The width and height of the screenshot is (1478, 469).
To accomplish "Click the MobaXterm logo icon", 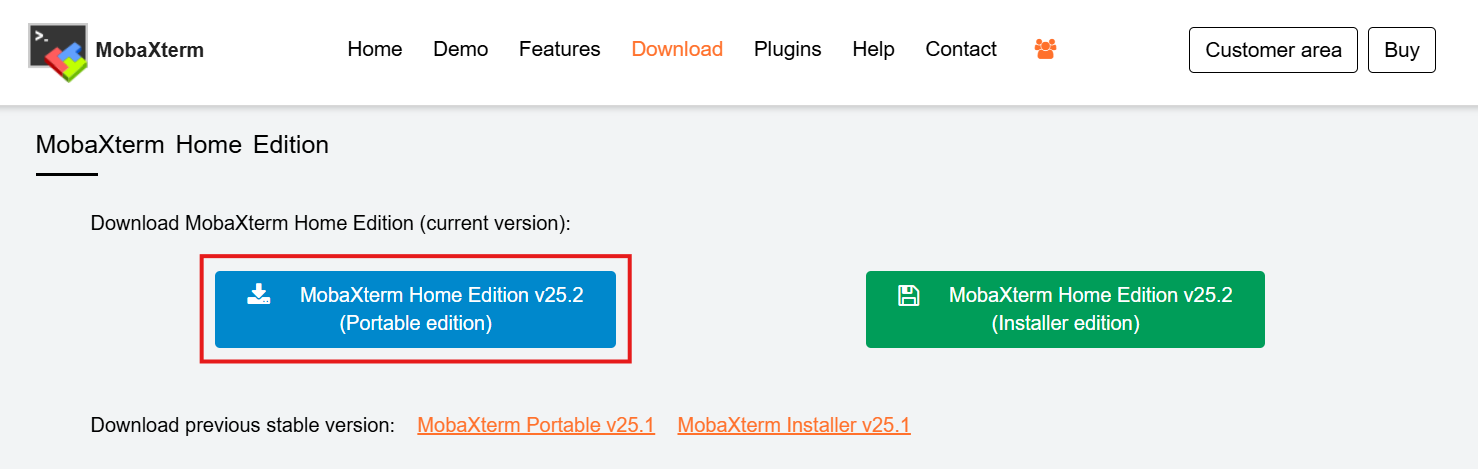I will (x=58, y=51).
